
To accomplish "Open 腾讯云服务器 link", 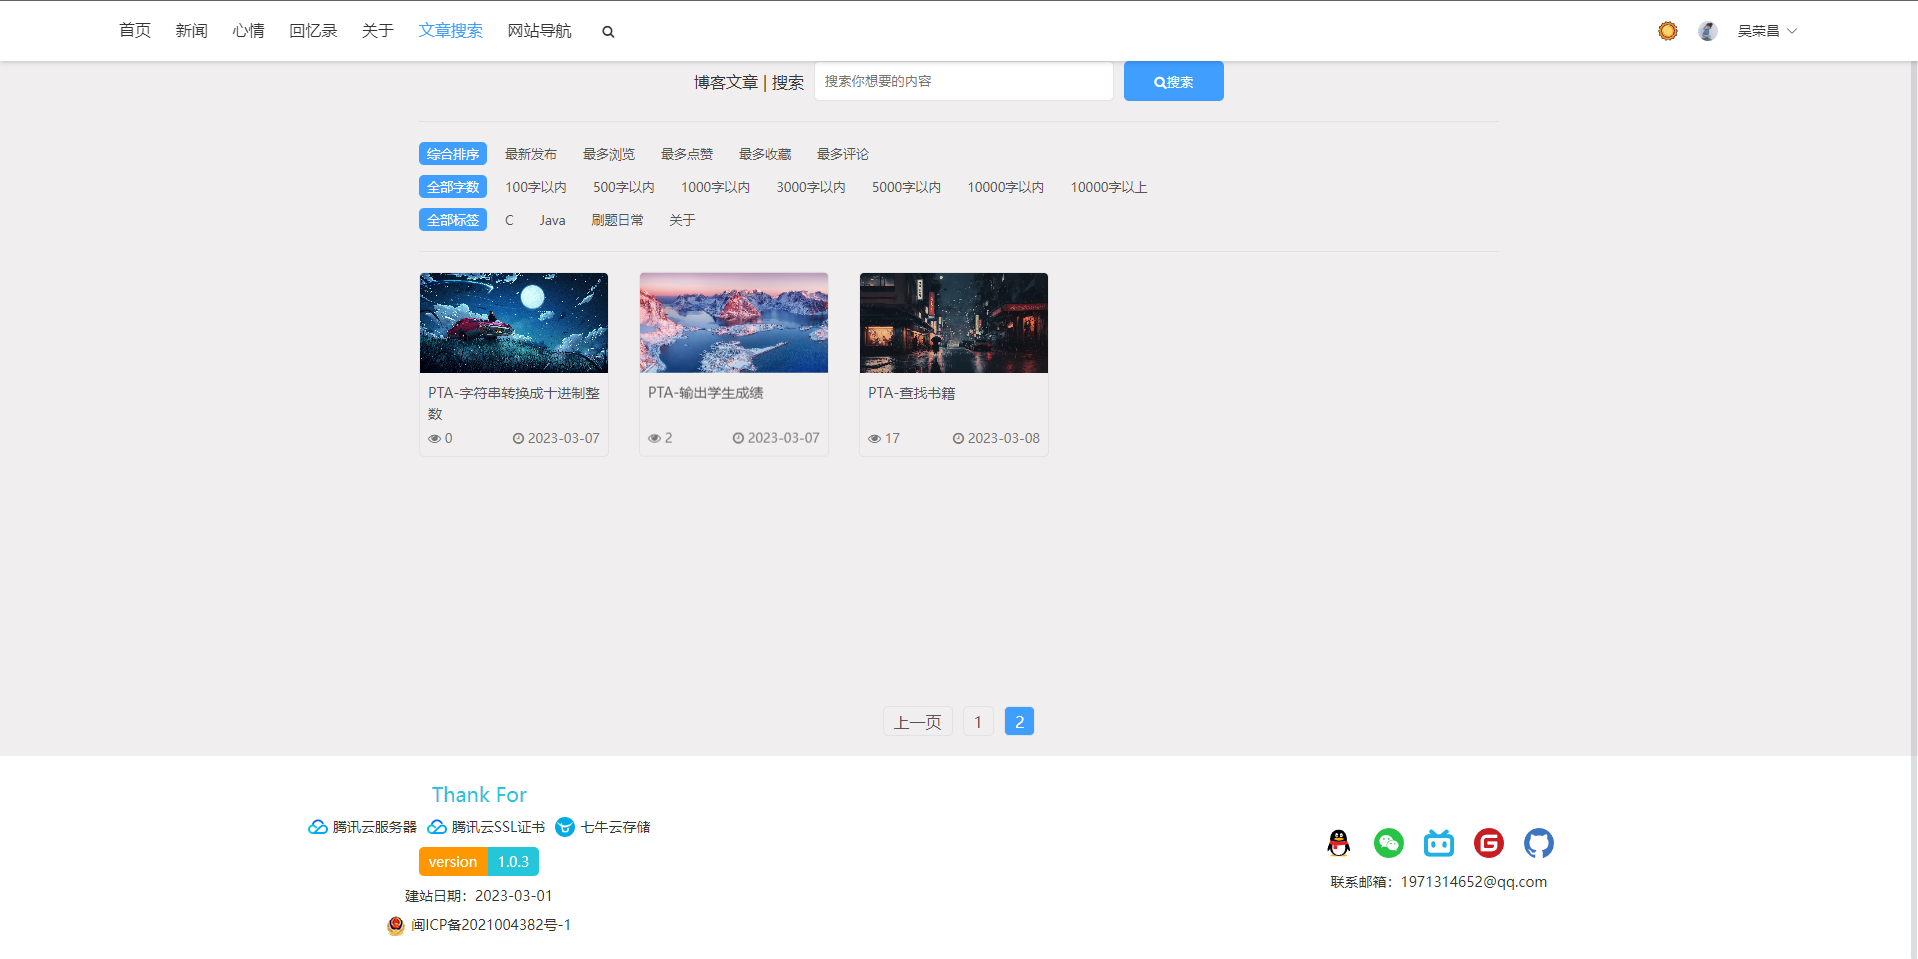I will pos(375,827).
